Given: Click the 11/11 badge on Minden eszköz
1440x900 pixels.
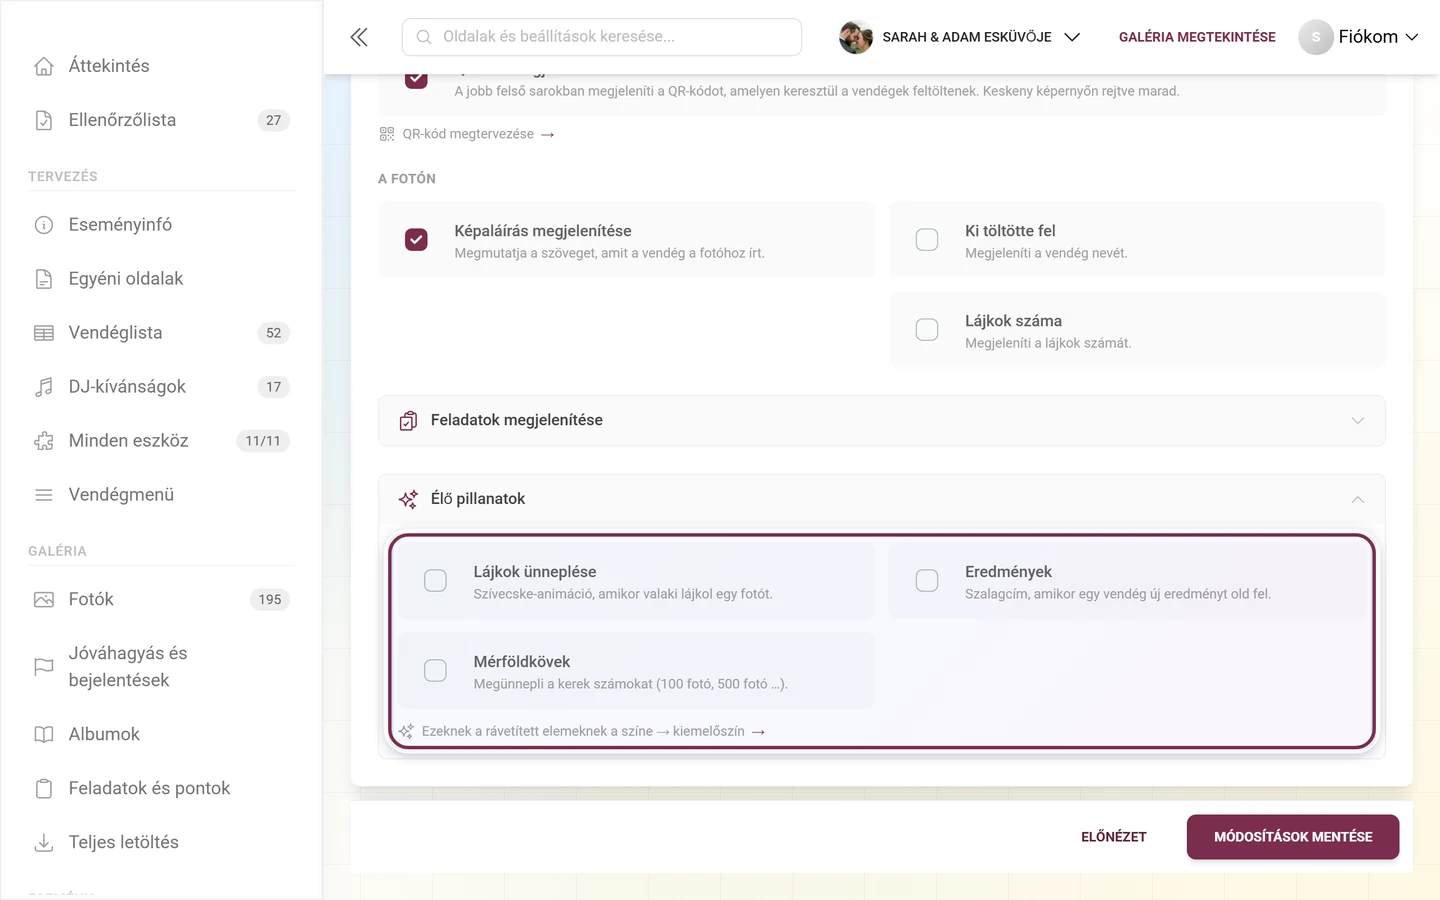Looking at the screenshot, I should click(263, 441).
